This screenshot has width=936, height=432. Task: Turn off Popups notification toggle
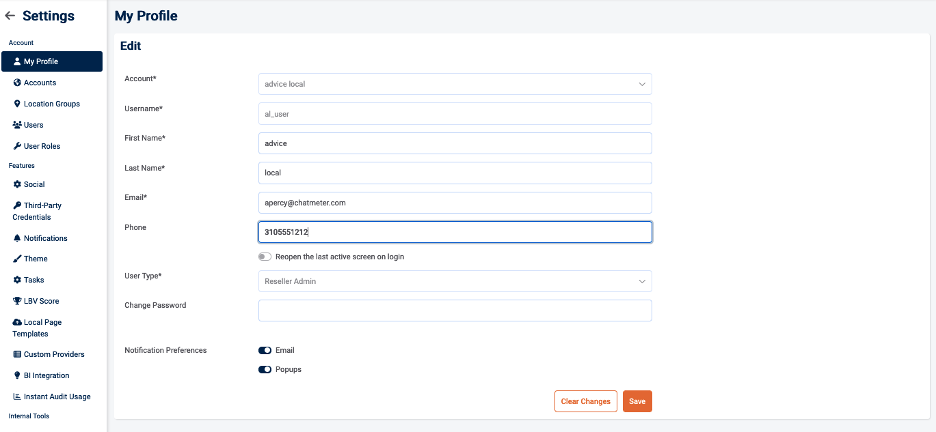pos(265,369)
